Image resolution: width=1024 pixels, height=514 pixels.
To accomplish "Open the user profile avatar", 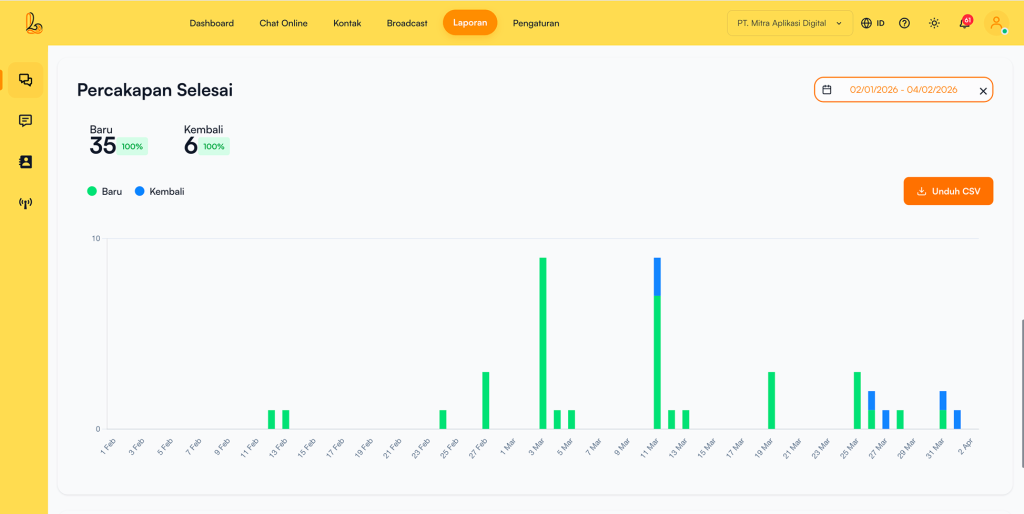I will point(996,23).
